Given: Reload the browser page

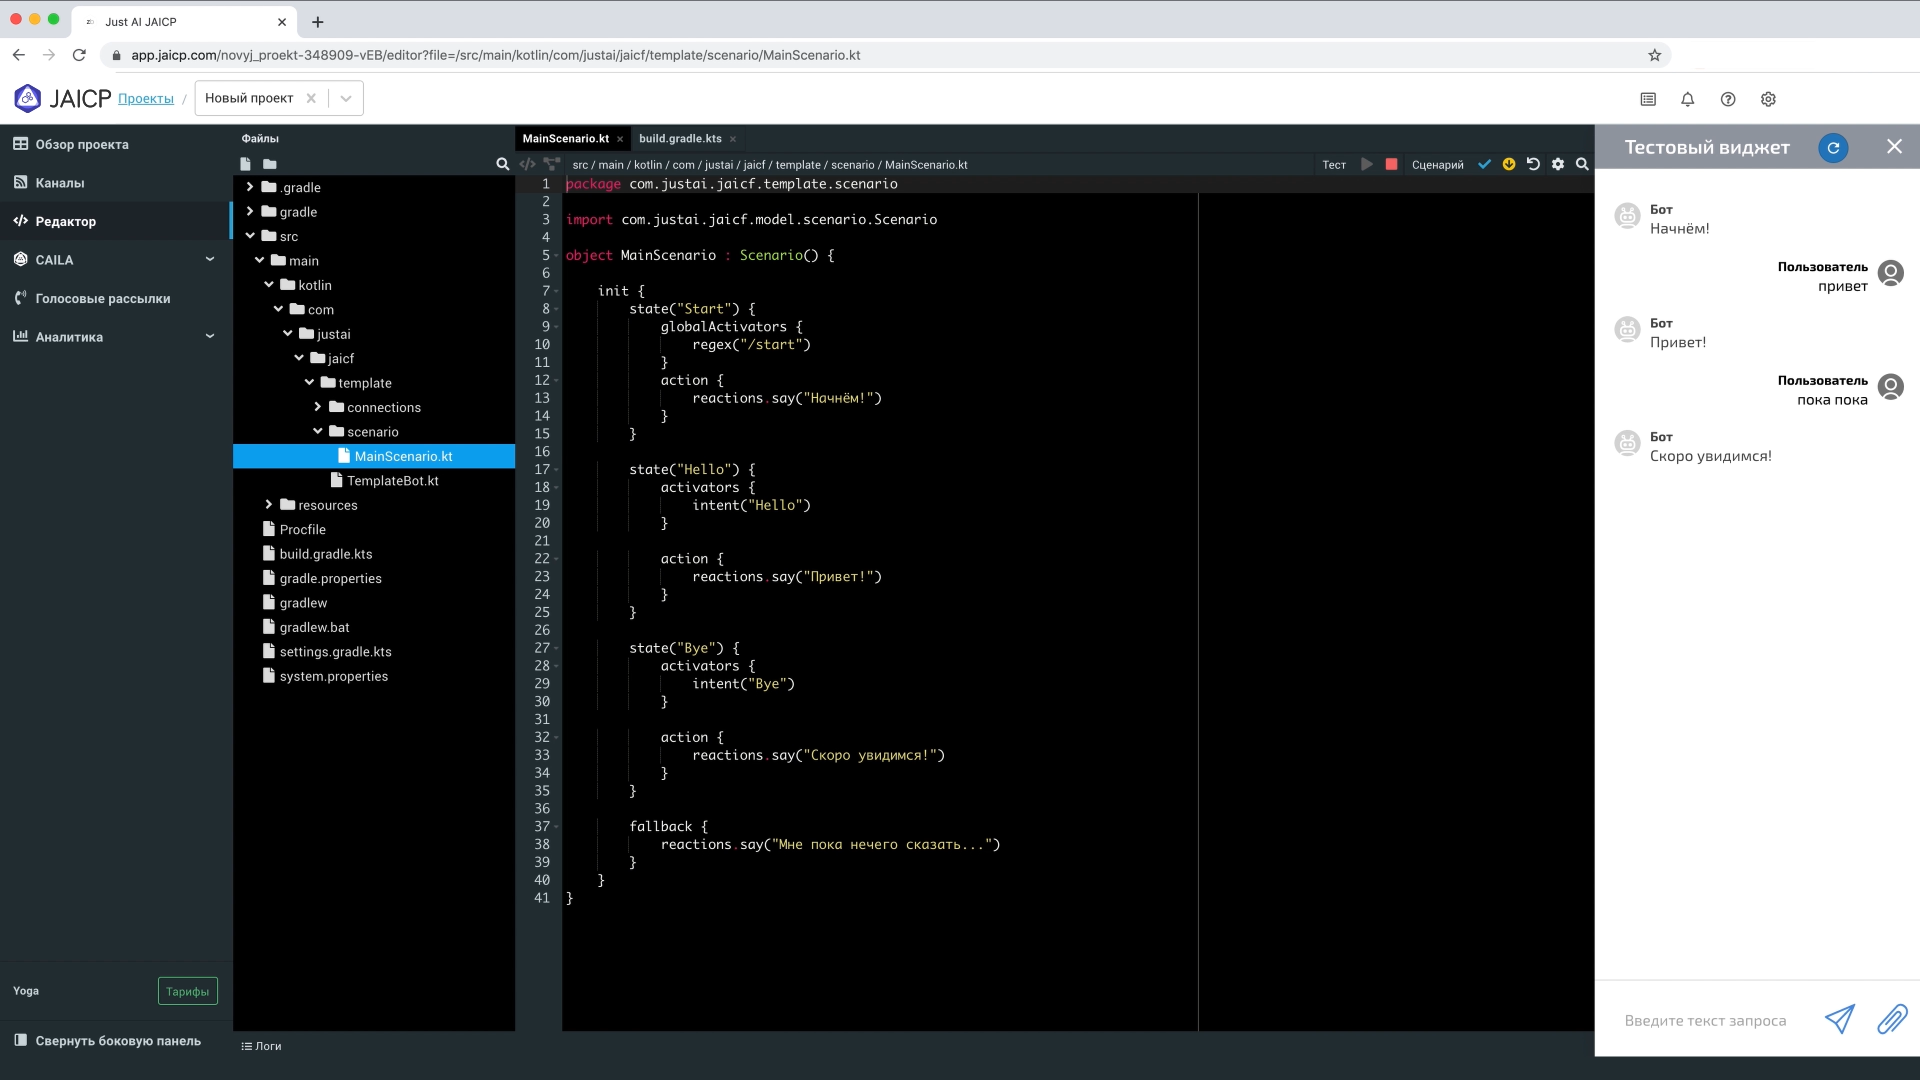Looking at the screenshot, I should 79,55.
